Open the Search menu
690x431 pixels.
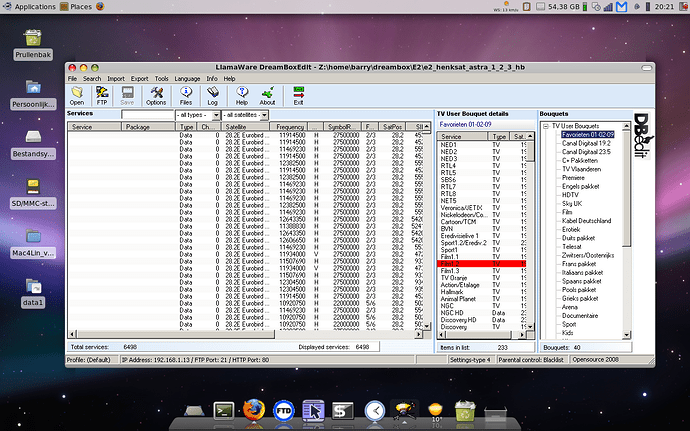[92, 78]
